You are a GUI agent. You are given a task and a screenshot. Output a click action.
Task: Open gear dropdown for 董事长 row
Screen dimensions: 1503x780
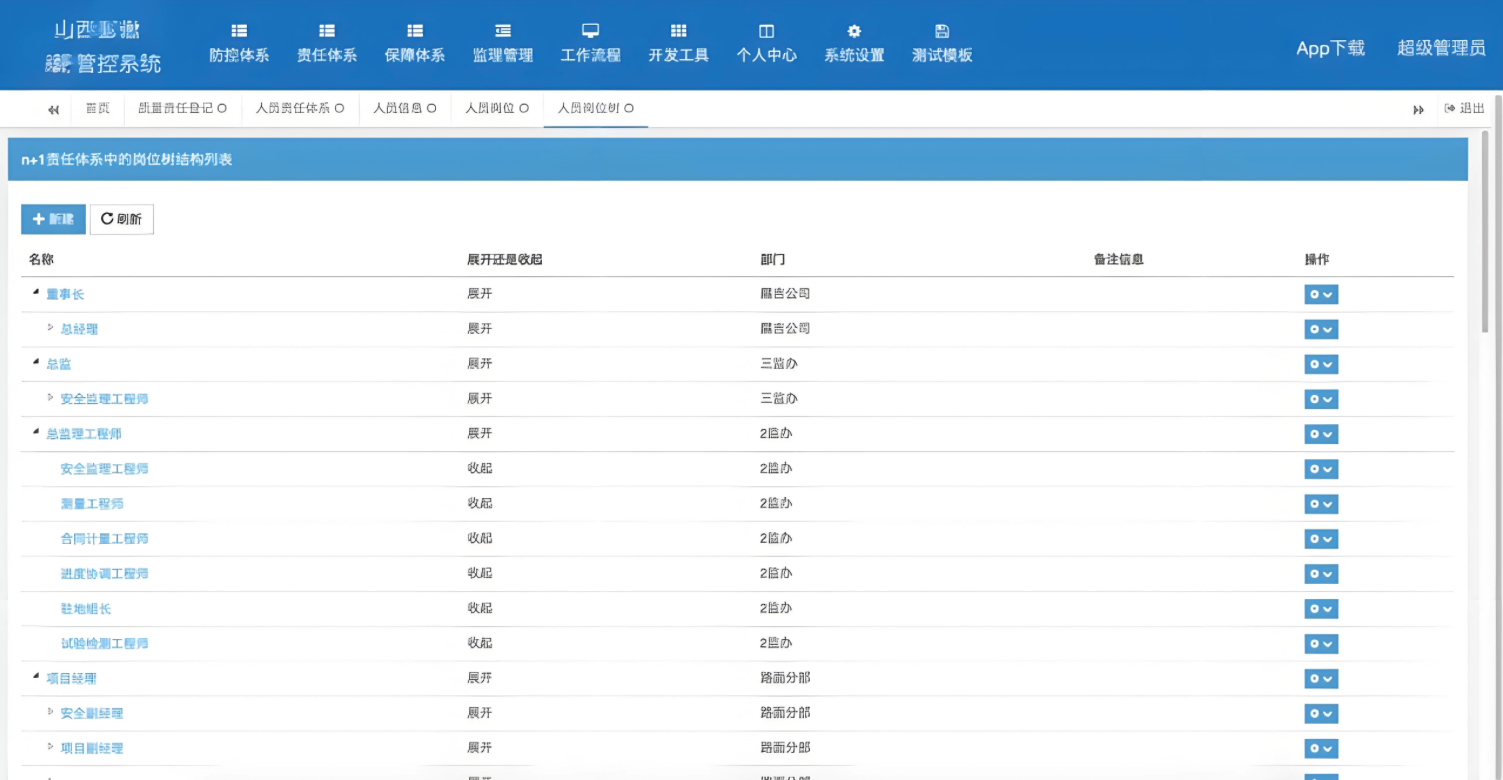(x=1321, y=294)
